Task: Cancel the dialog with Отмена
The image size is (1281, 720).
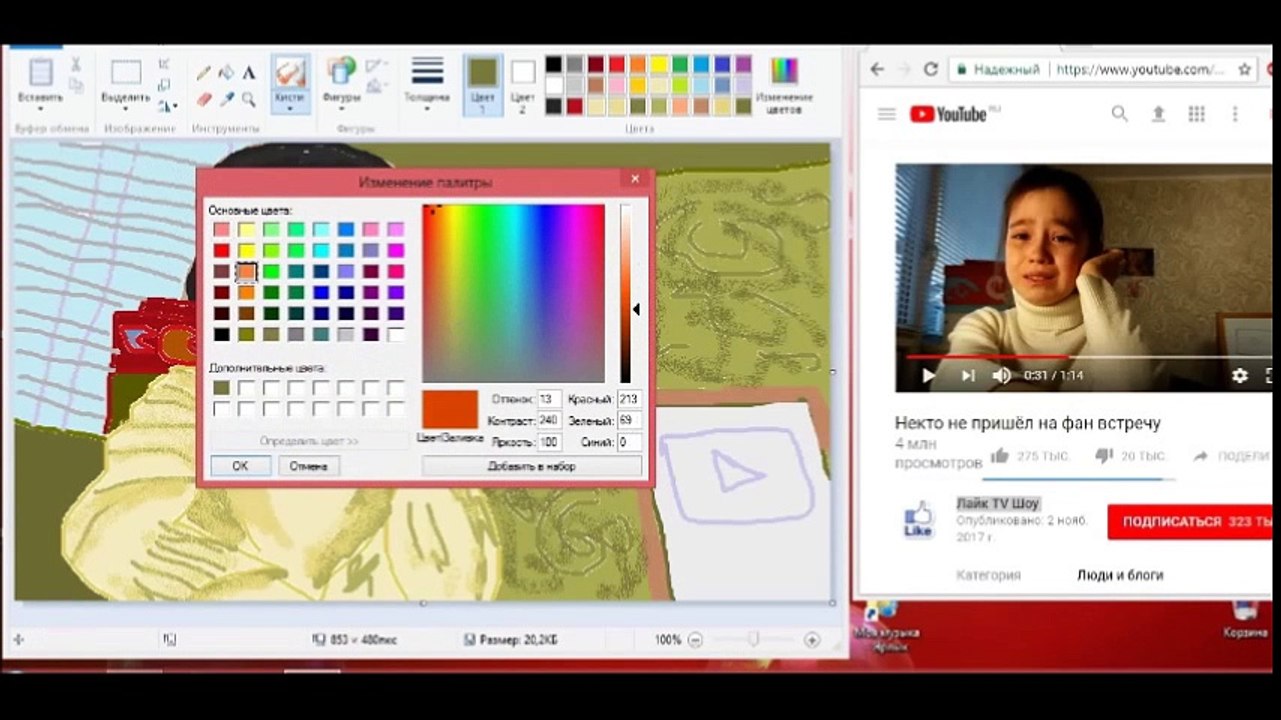Action: pos(309,466)
